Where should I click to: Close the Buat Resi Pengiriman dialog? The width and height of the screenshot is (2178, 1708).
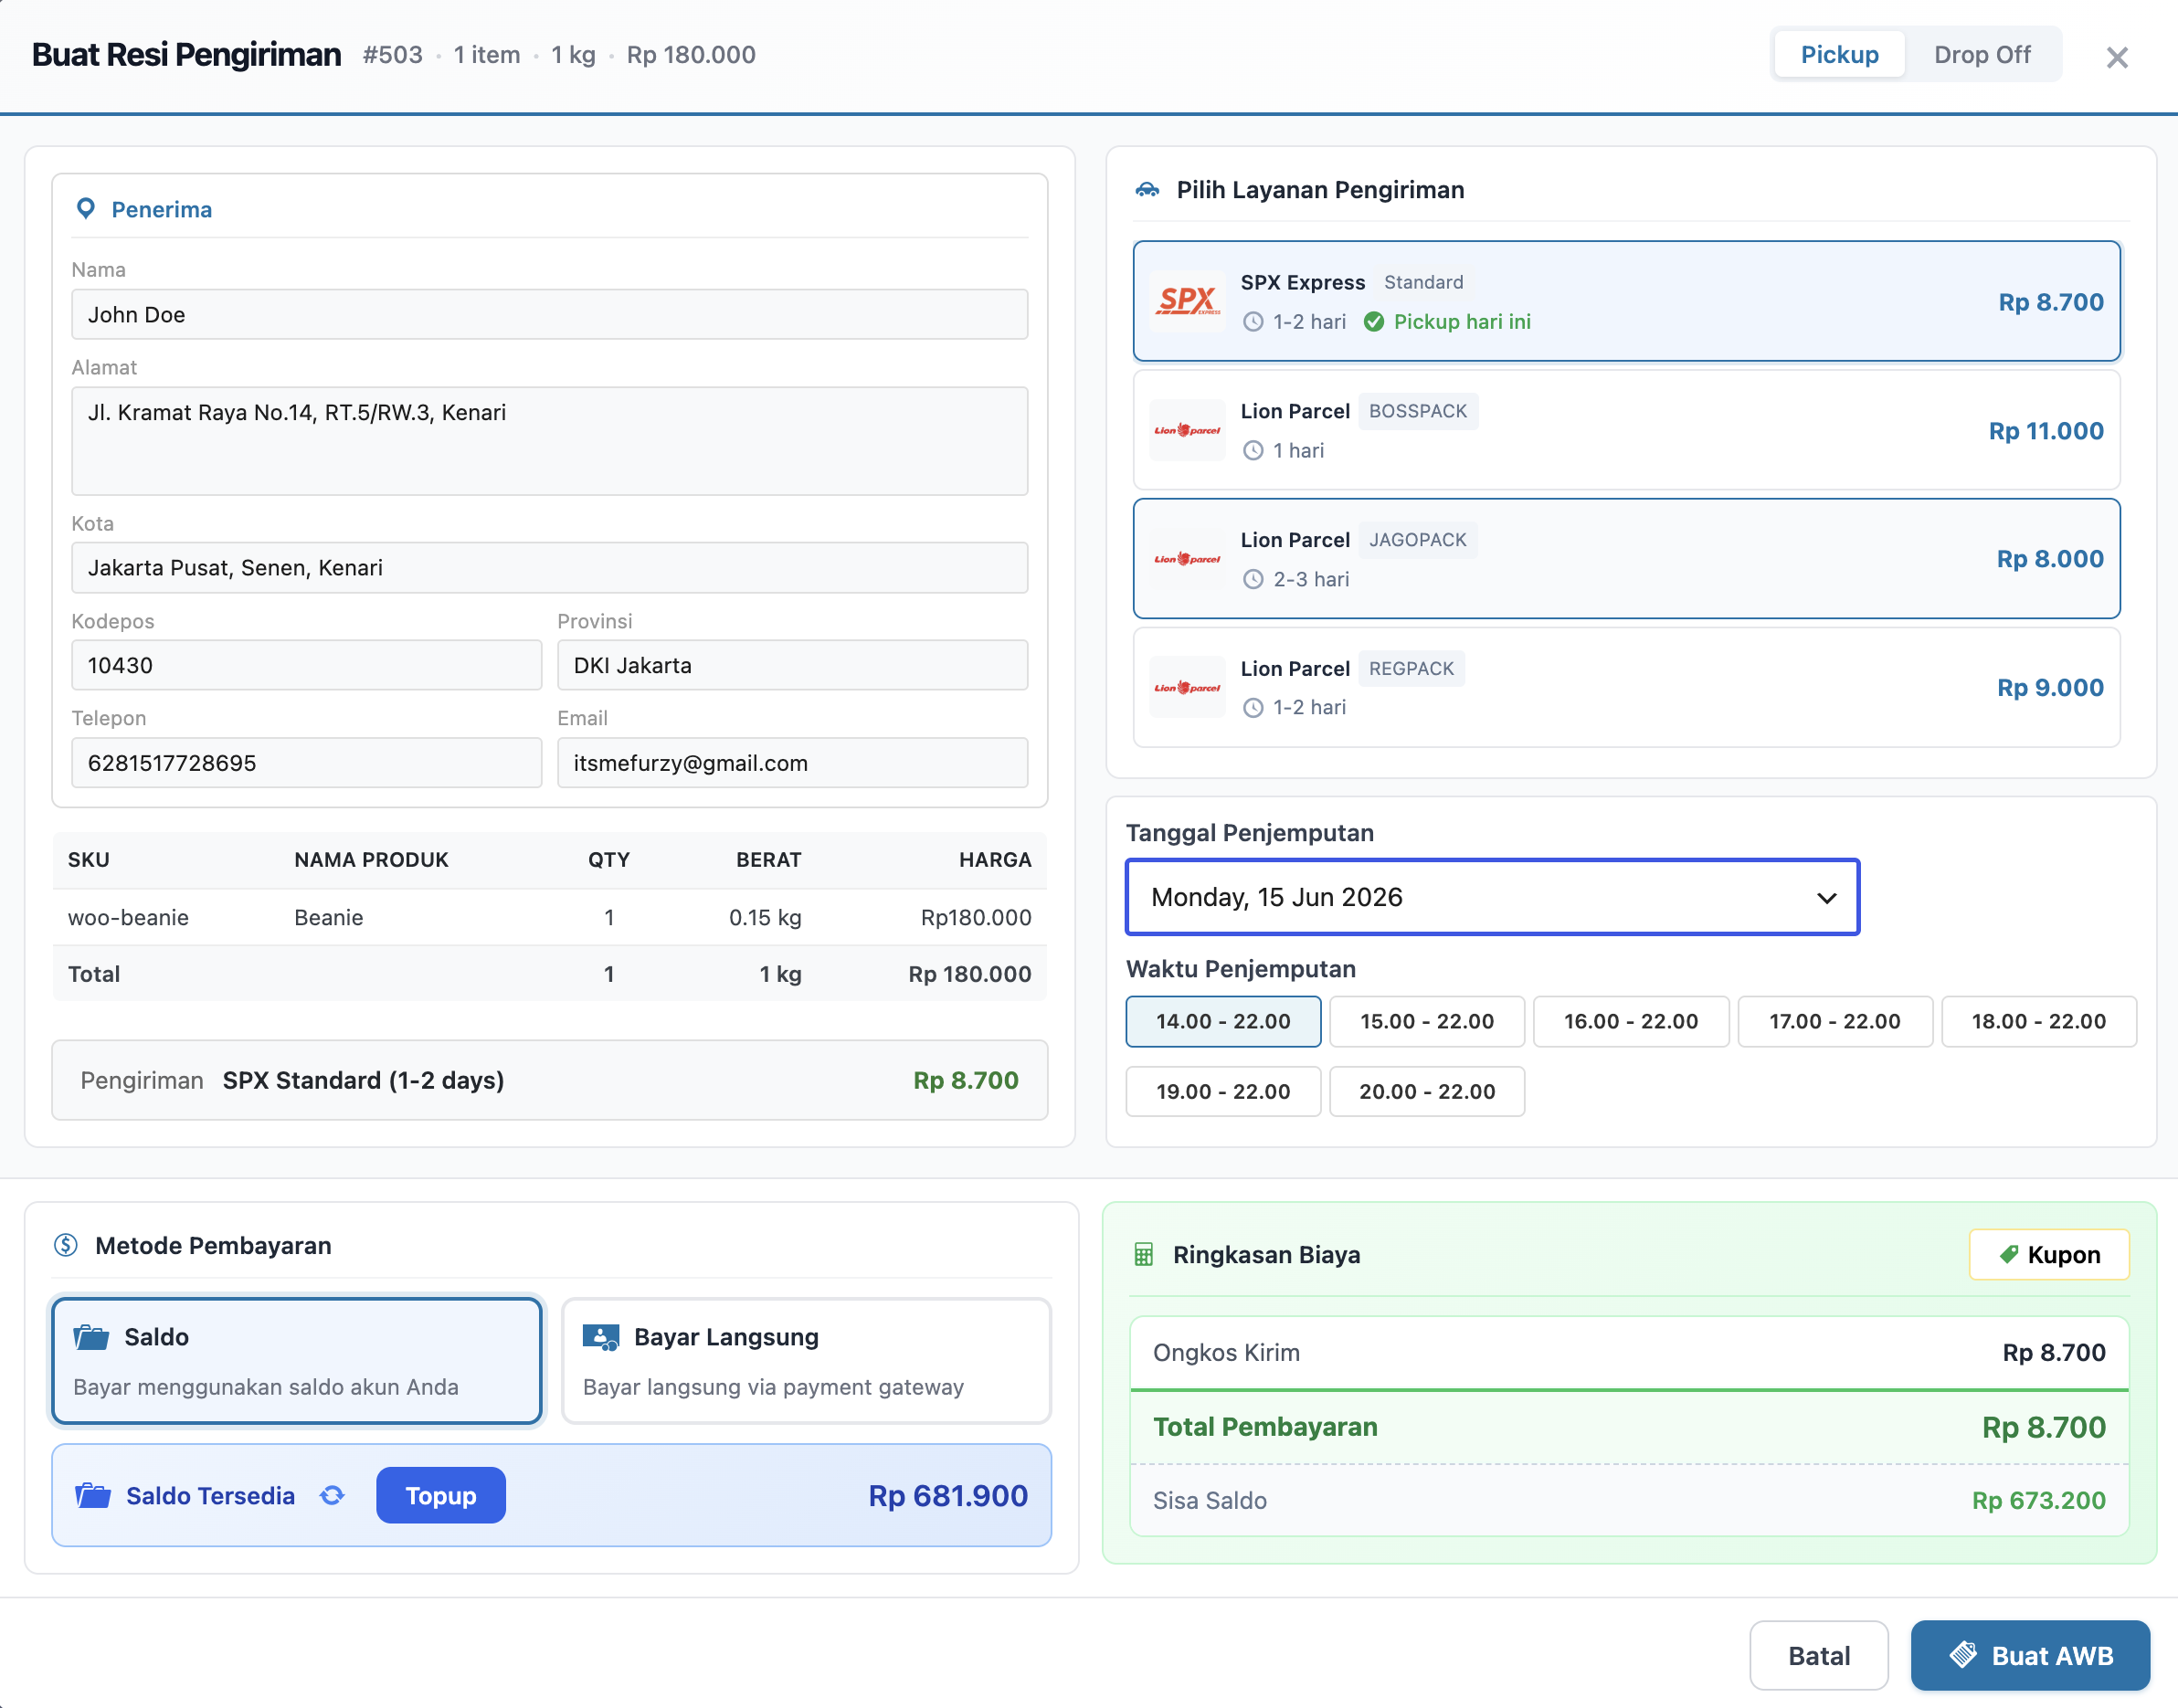[x=2116, y=57]
